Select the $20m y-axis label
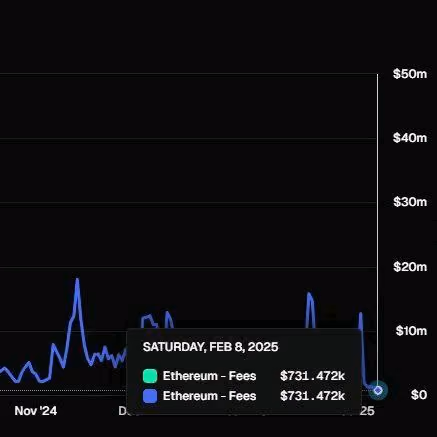Image resolution: width=437 pixels, height=437 pixels. [x=410, y=267]
